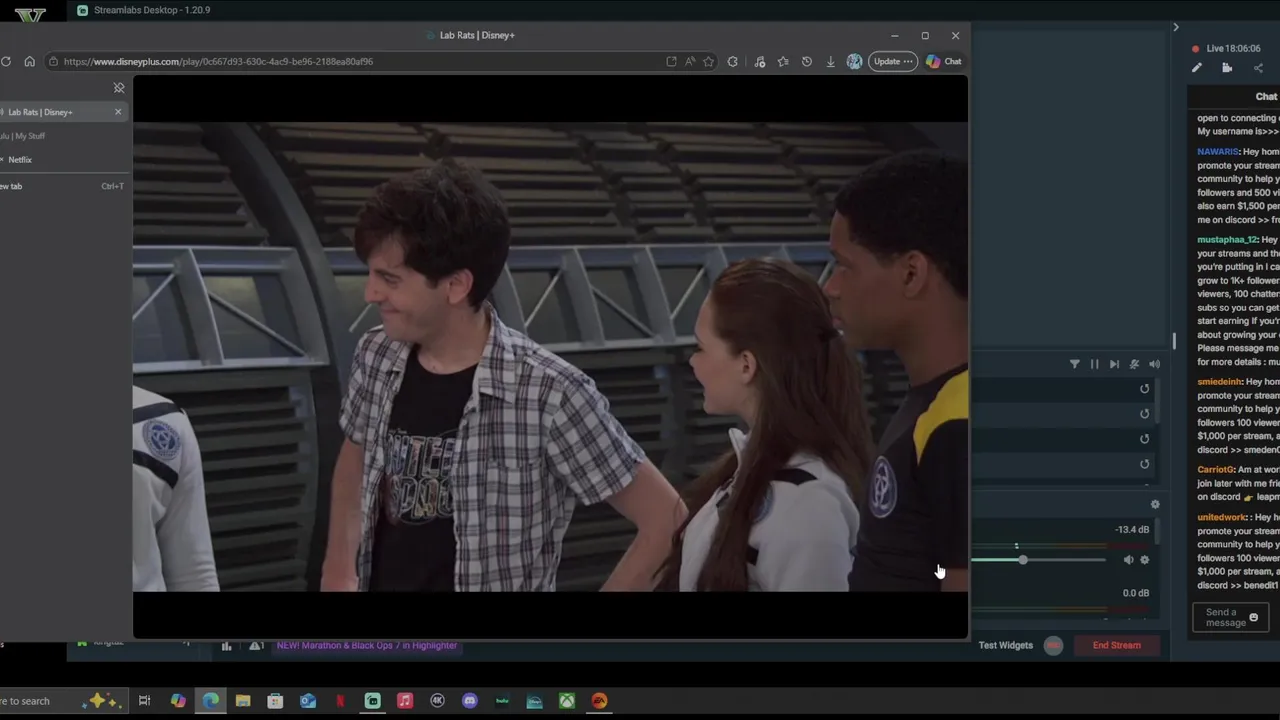This screenshot has height=720, width=1280.
Task: Open NAWARIS username in chat
Action: [x=1217, y=152]
